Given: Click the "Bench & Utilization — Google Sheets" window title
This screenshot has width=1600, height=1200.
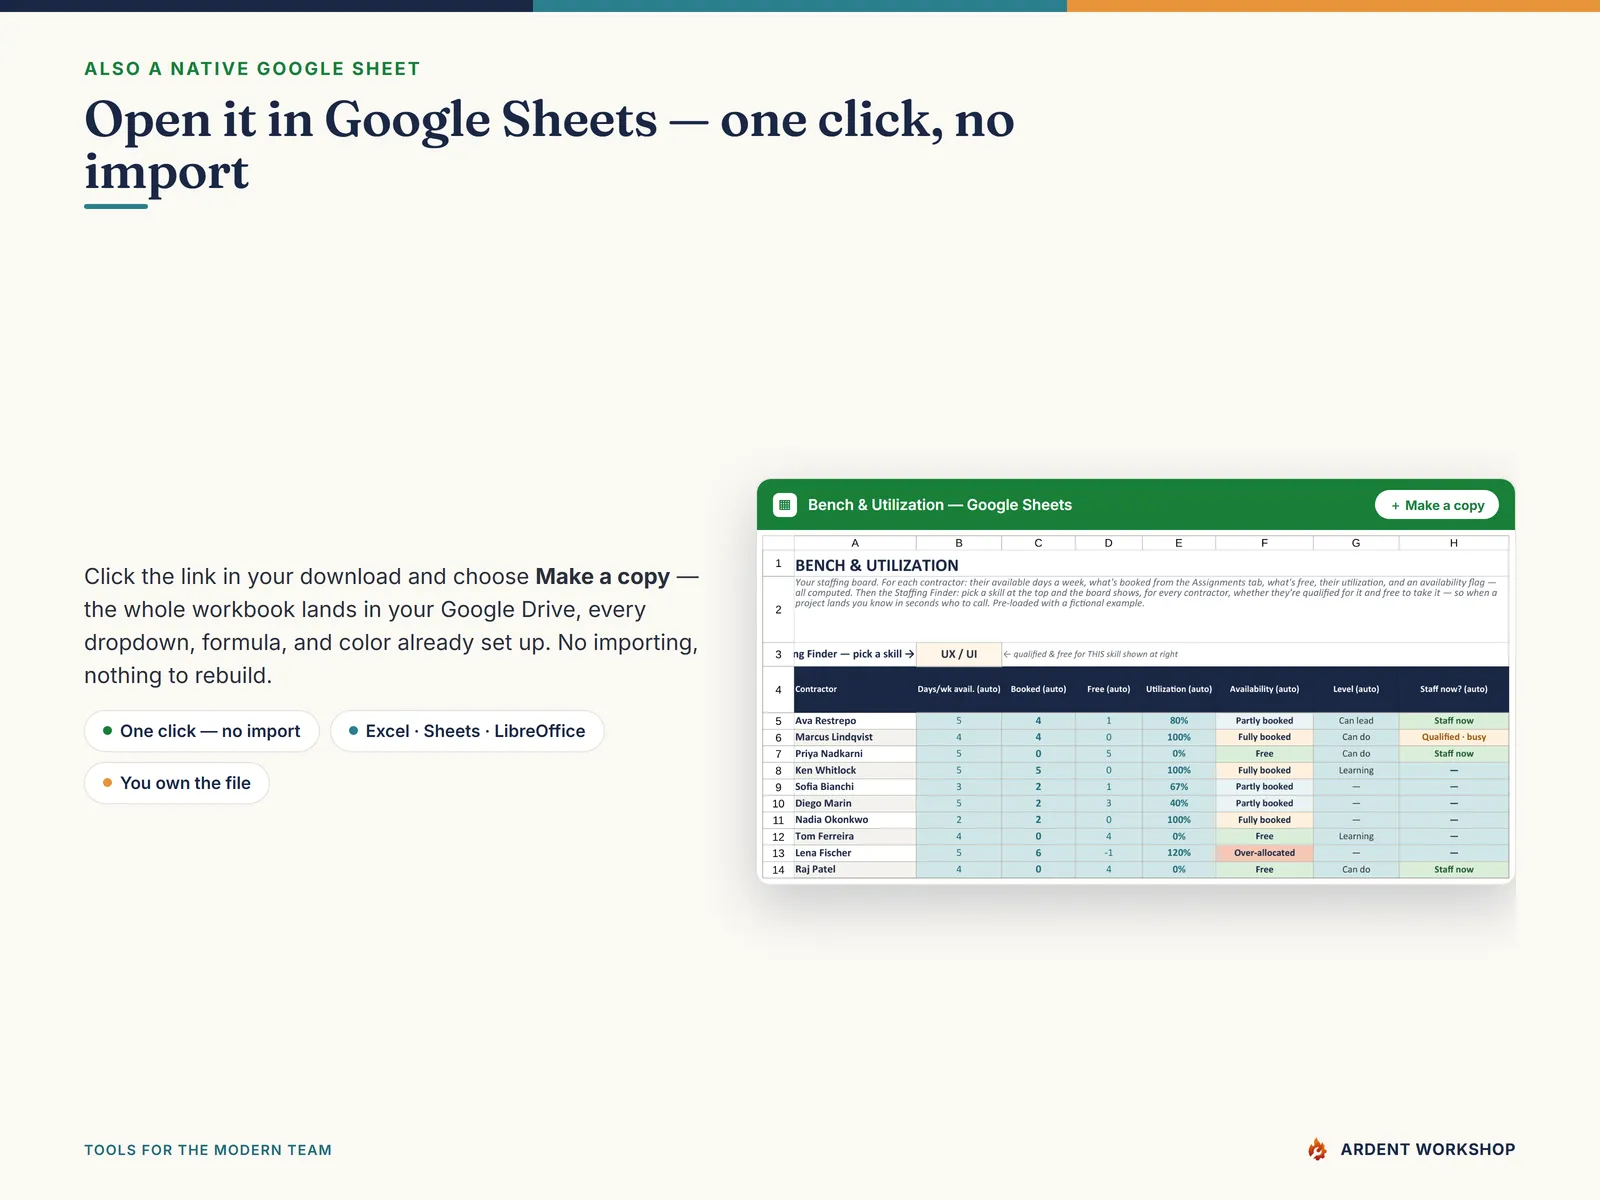Looking at the screenshot, I should click(x=939, y=505).
